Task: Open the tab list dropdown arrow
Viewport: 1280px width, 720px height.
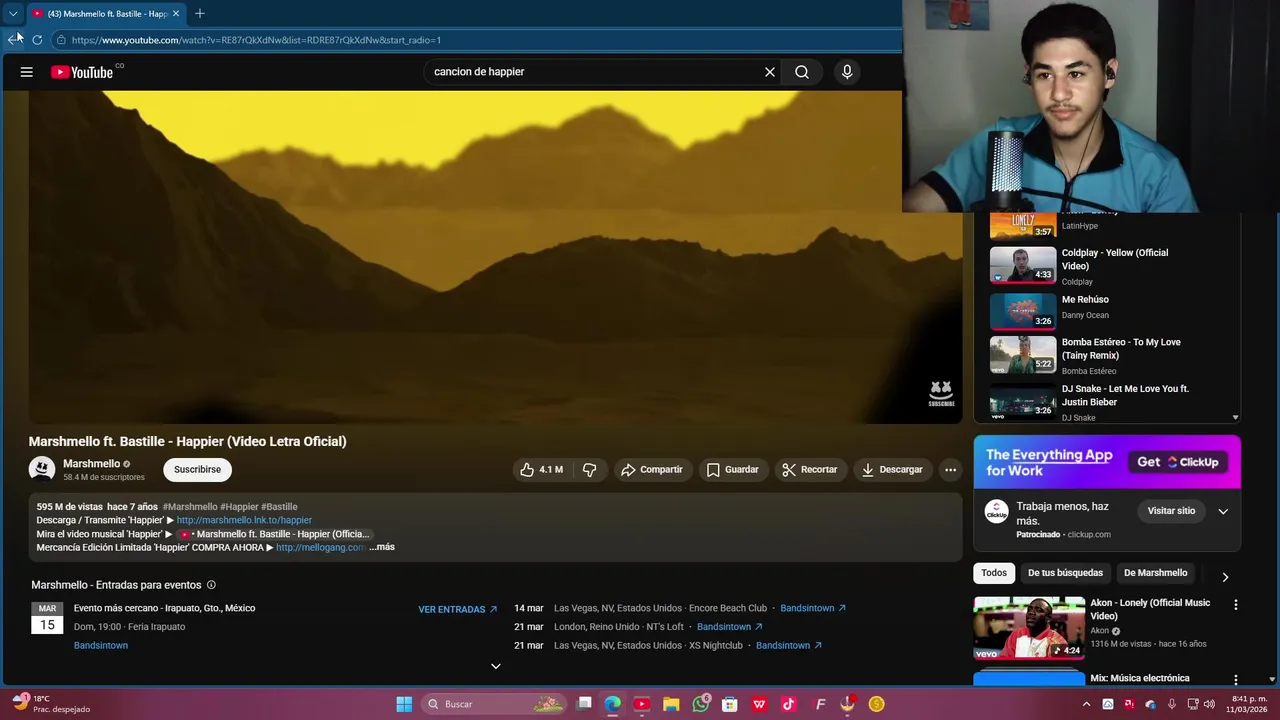Action: (13, 13)
